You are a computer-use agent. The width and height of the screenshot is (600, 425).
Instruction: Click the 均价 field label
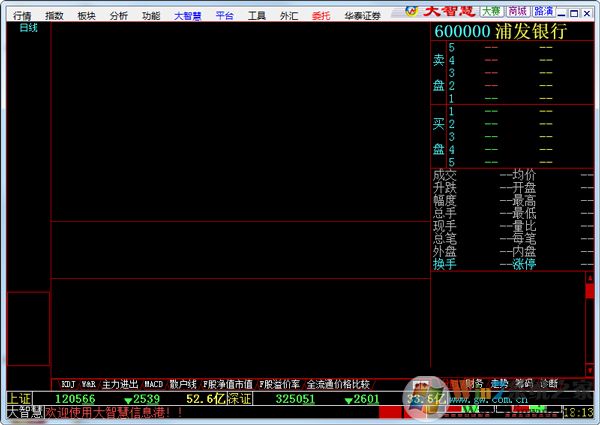524,175
